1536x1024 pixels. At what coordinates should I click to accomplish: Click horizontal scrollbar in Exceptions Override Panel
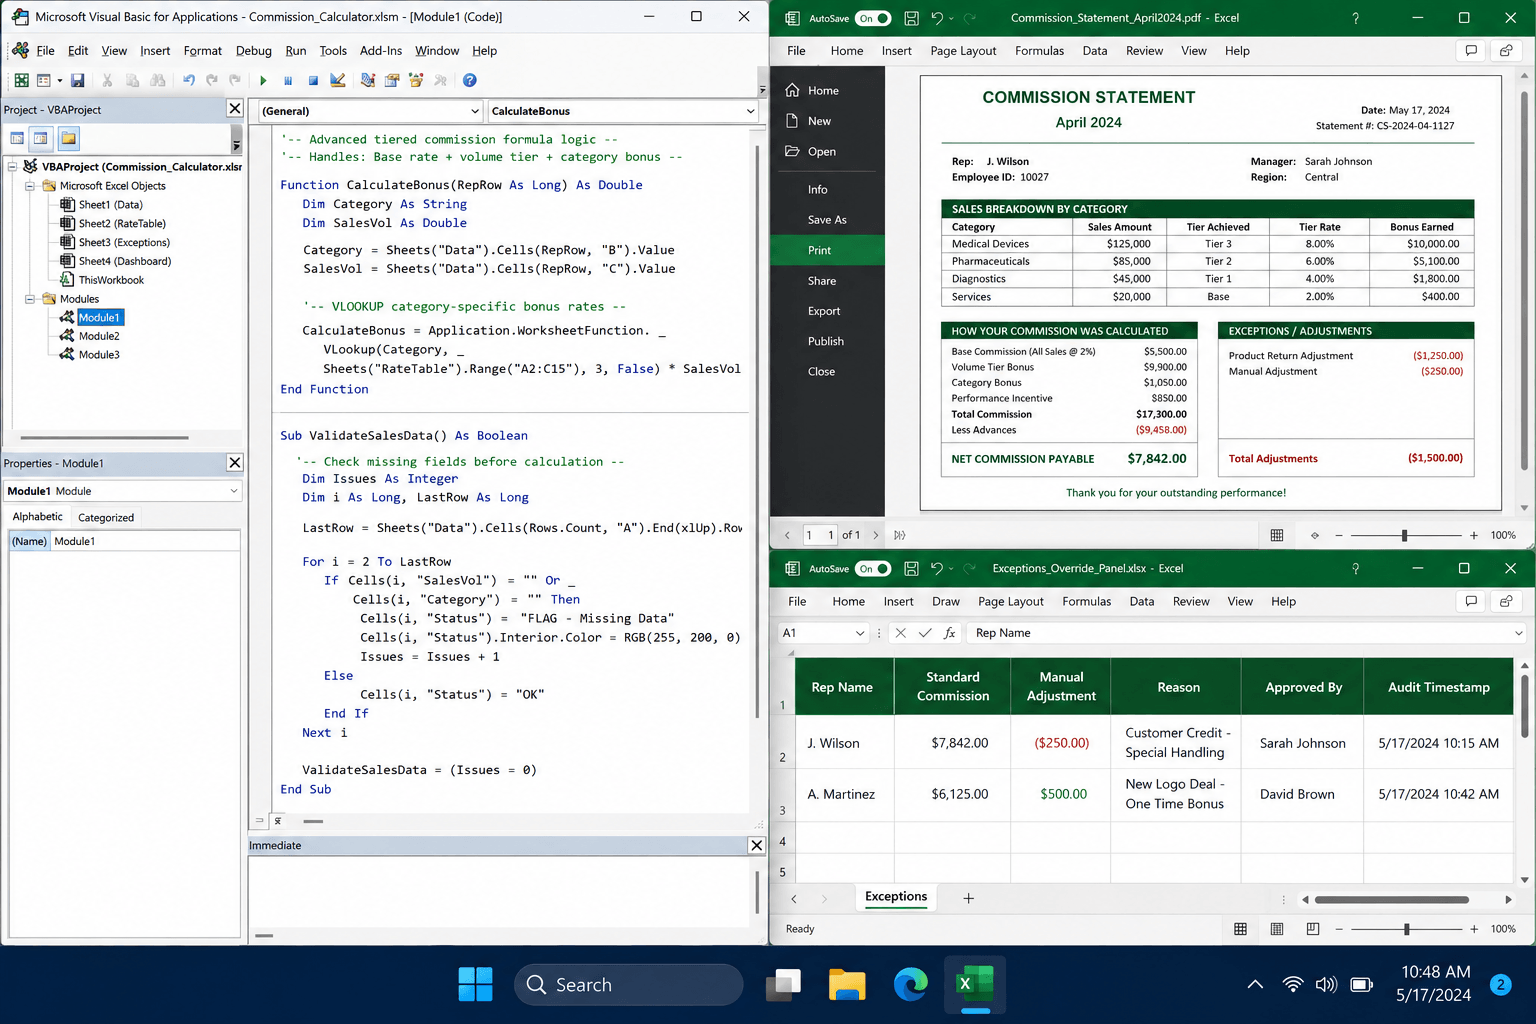[x=1392, y=899]
